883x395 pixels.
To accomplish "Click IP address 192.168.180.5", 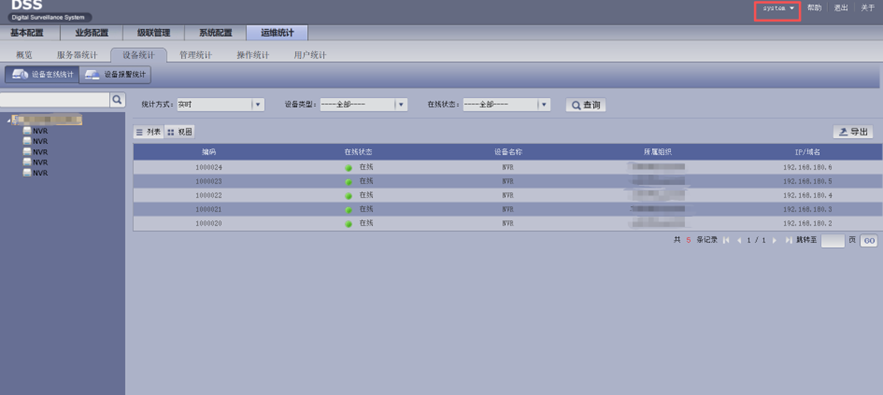I will point(808,182).
